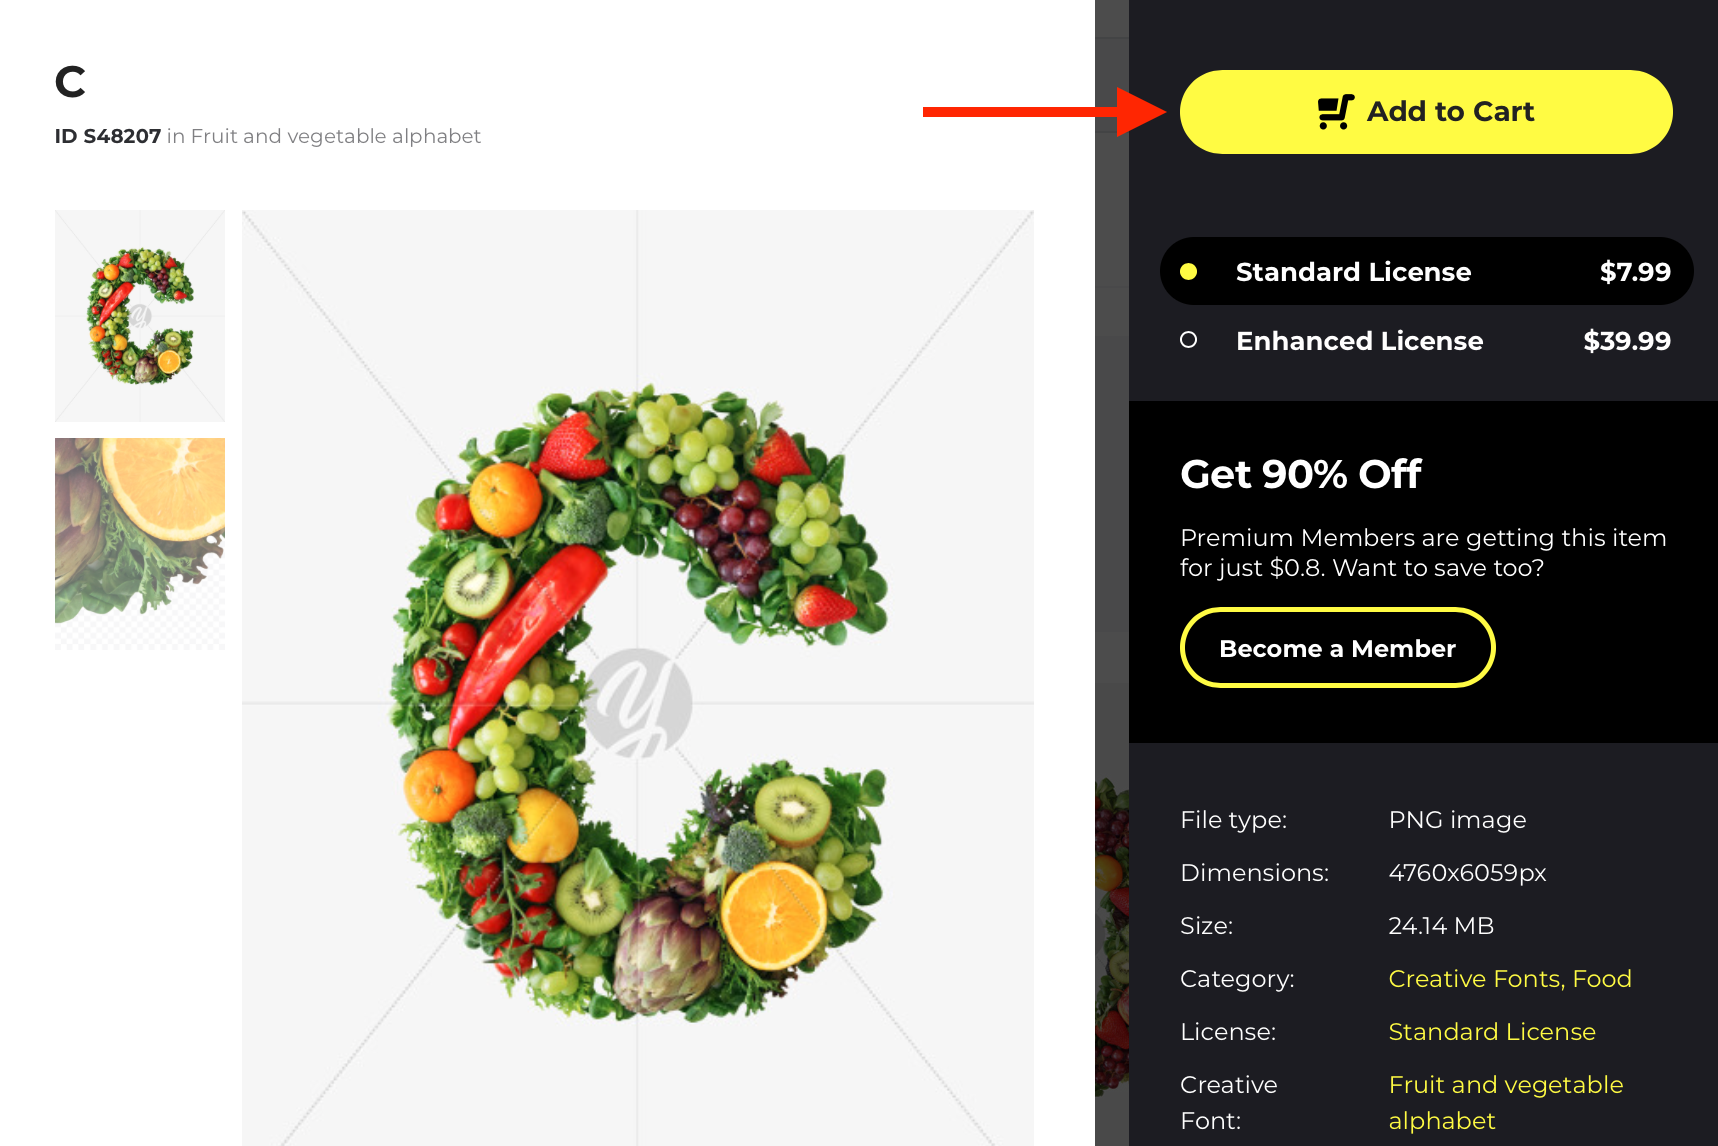Click the Add to Cart button
The image size is (1718, 1146).
click(1426, 112)
